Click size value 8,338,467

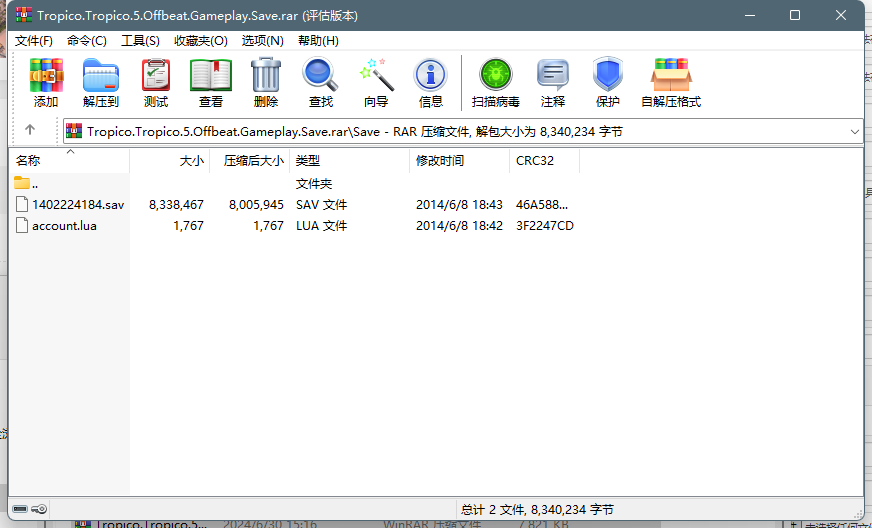(x=176, y=205)
